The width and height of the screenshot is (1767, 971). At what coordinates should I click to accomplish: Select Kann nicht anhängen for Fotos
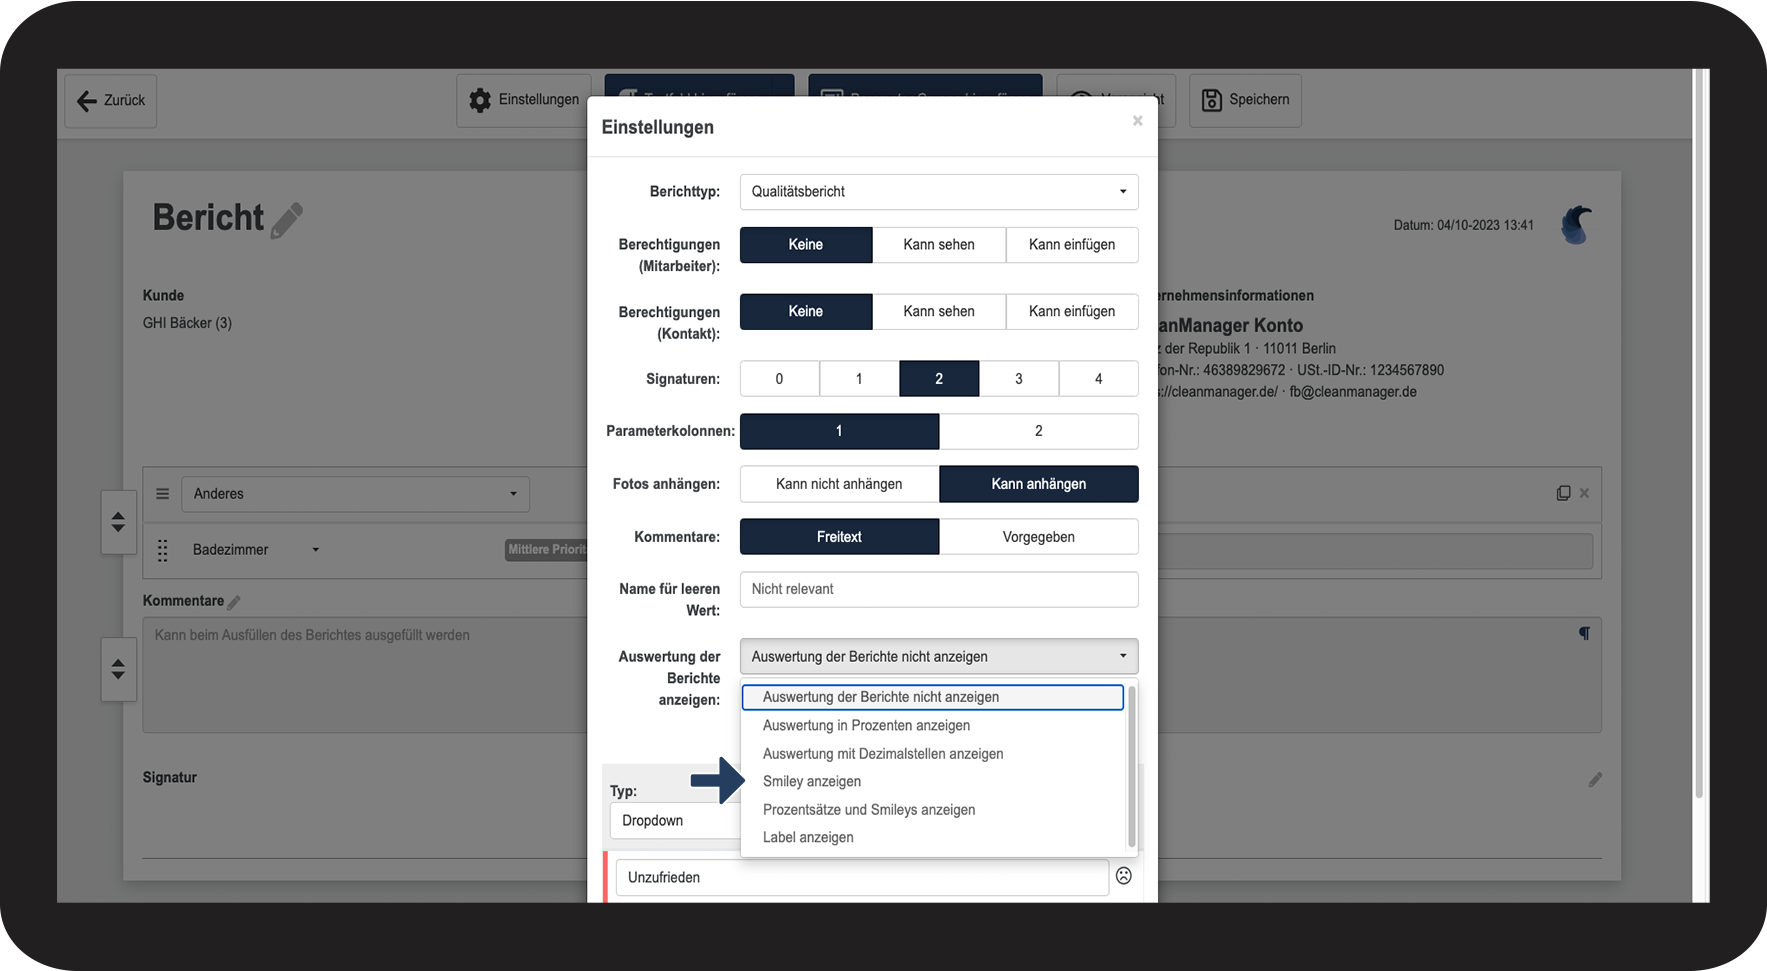[839, 484]
